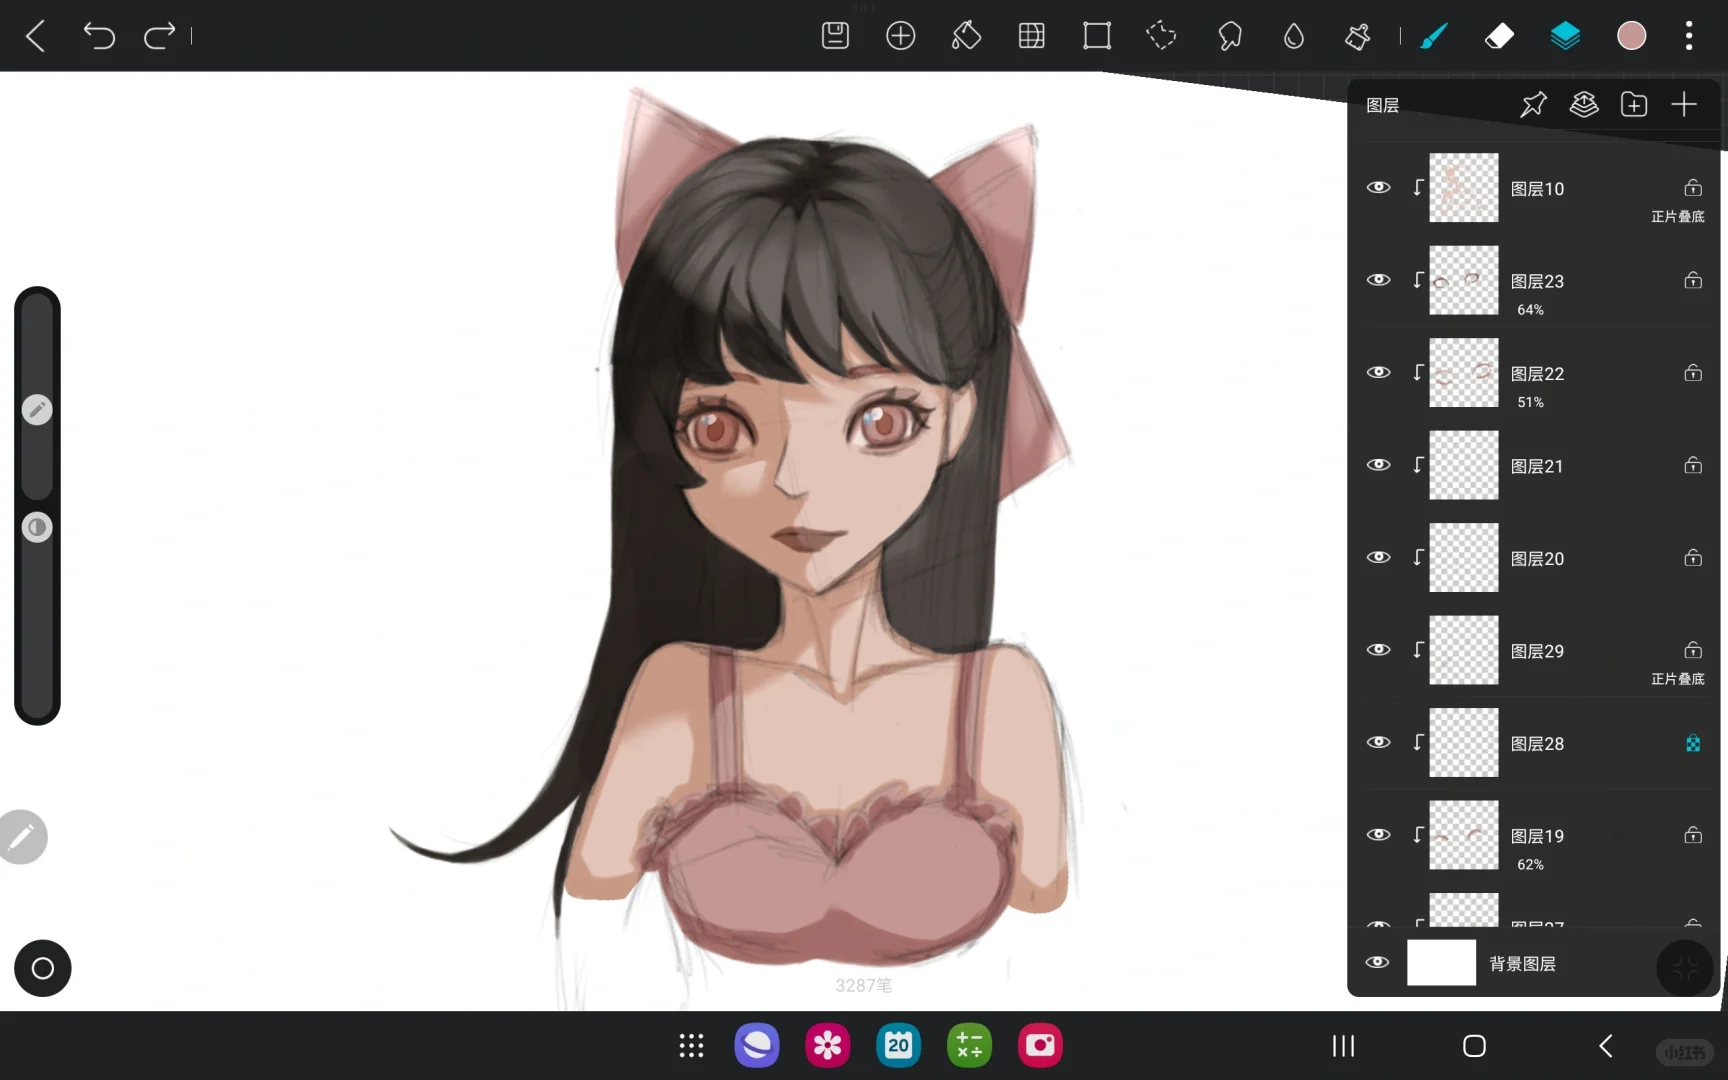
Task: Pick the smudge droplet tool
Action: click(x=1294, y=37)
